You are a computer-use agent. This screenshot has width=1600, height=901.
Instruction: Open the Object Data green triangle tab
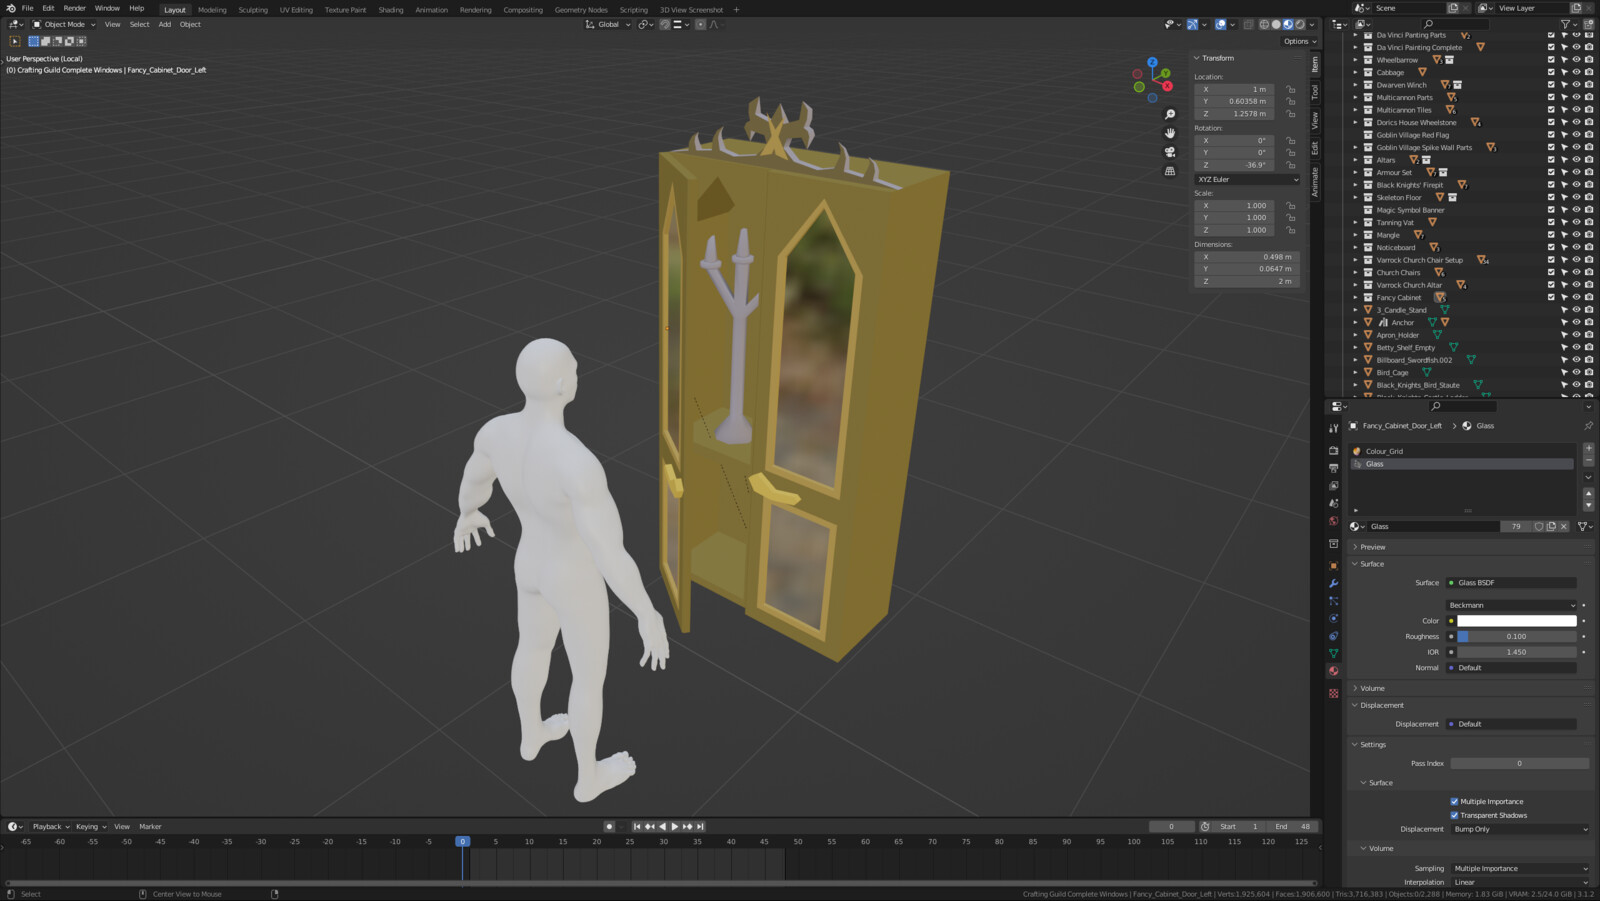[1333, 653]
